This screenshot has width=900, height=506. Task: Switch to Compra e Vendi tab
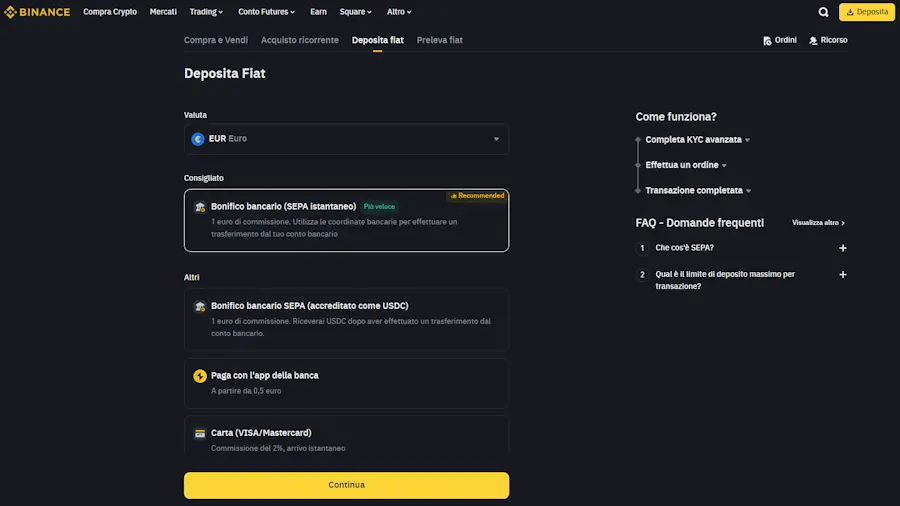click(216, 40)
